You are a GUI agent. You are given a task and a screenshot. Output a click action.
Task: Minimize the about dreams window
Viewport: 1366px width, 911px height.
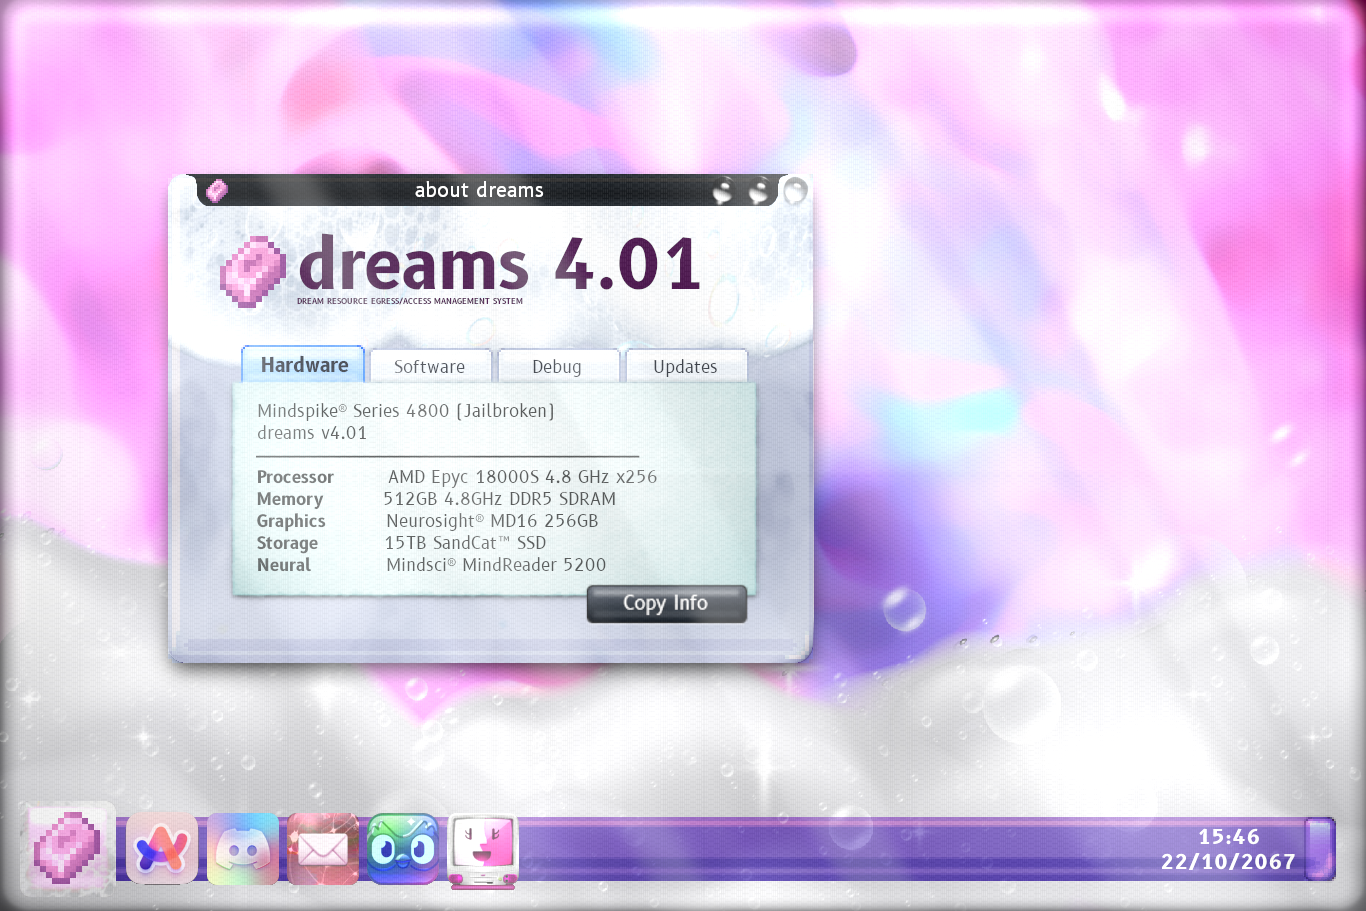(723, 190)
